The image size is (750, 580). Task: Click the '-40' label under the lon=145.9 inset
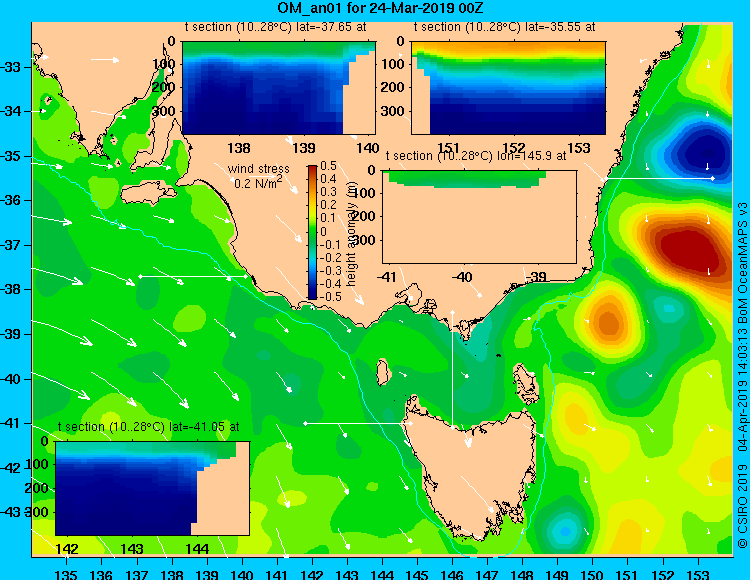(463, 277)
